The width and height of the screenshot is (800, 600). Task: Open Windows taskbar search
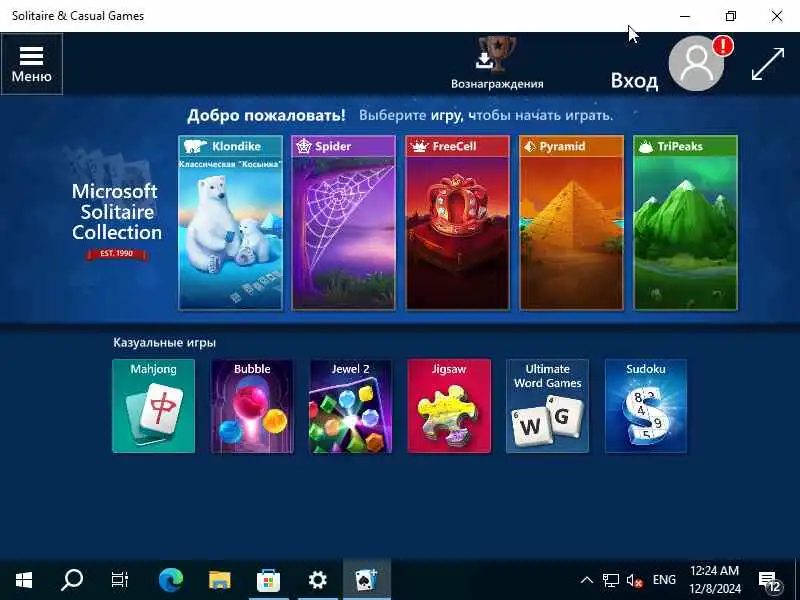point(72,580)
